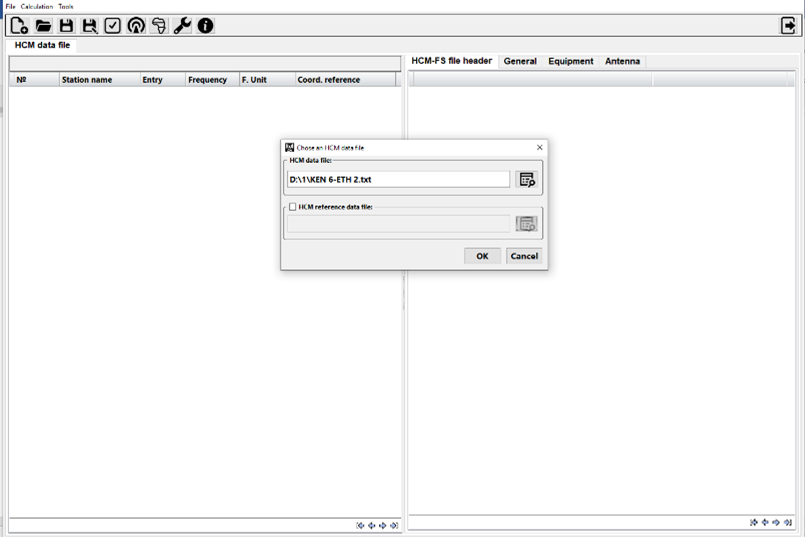Click the dialog title bar application icon

click(x=290, y=147)
